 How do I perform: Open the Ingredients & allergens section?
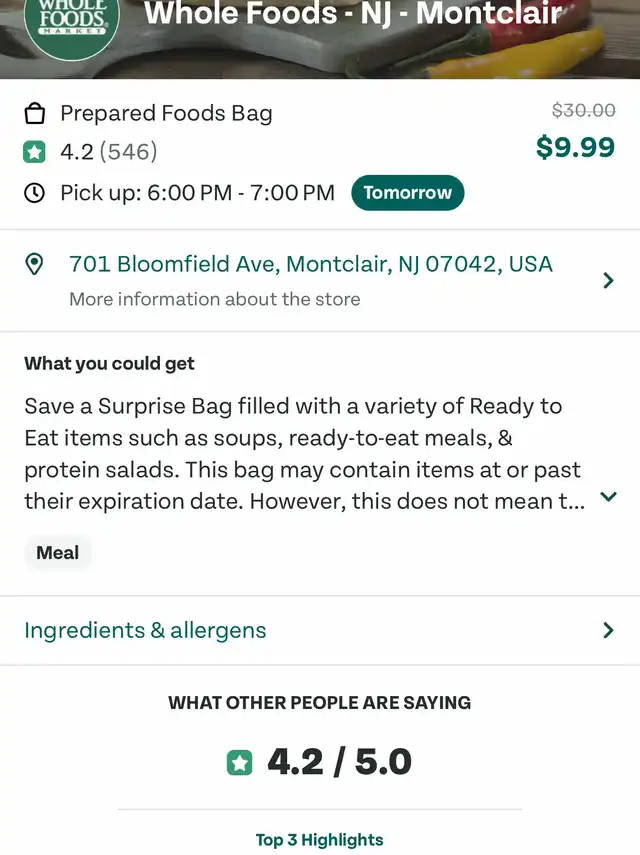tap(145, 630)
